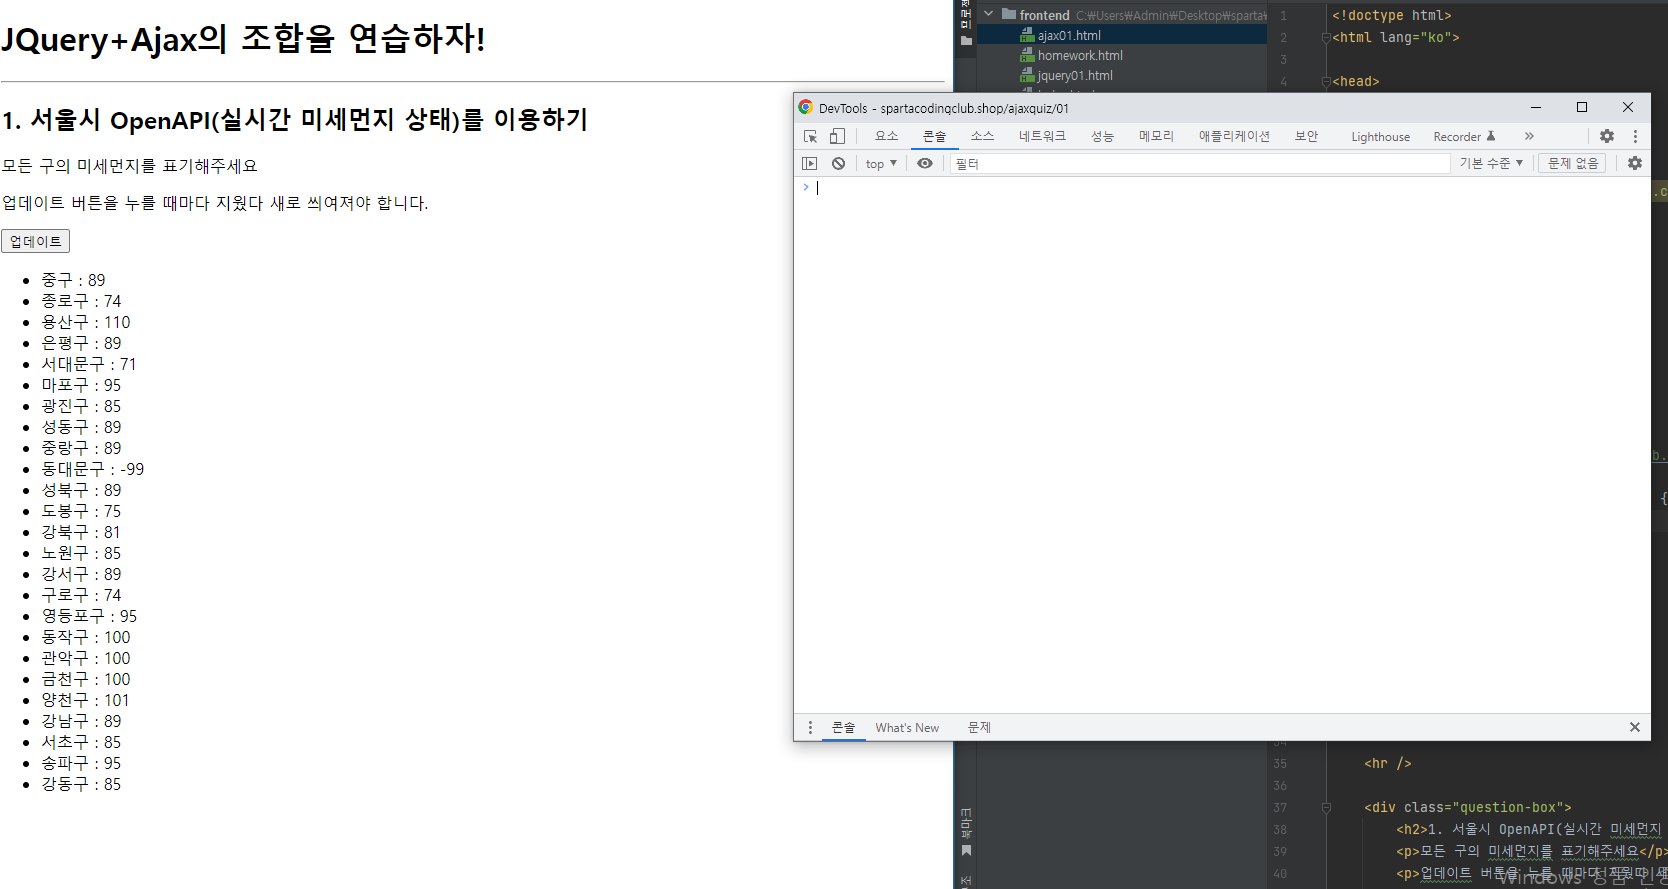
Task: Open the Recorder tab in DevTools
Action: [1463, 137]
